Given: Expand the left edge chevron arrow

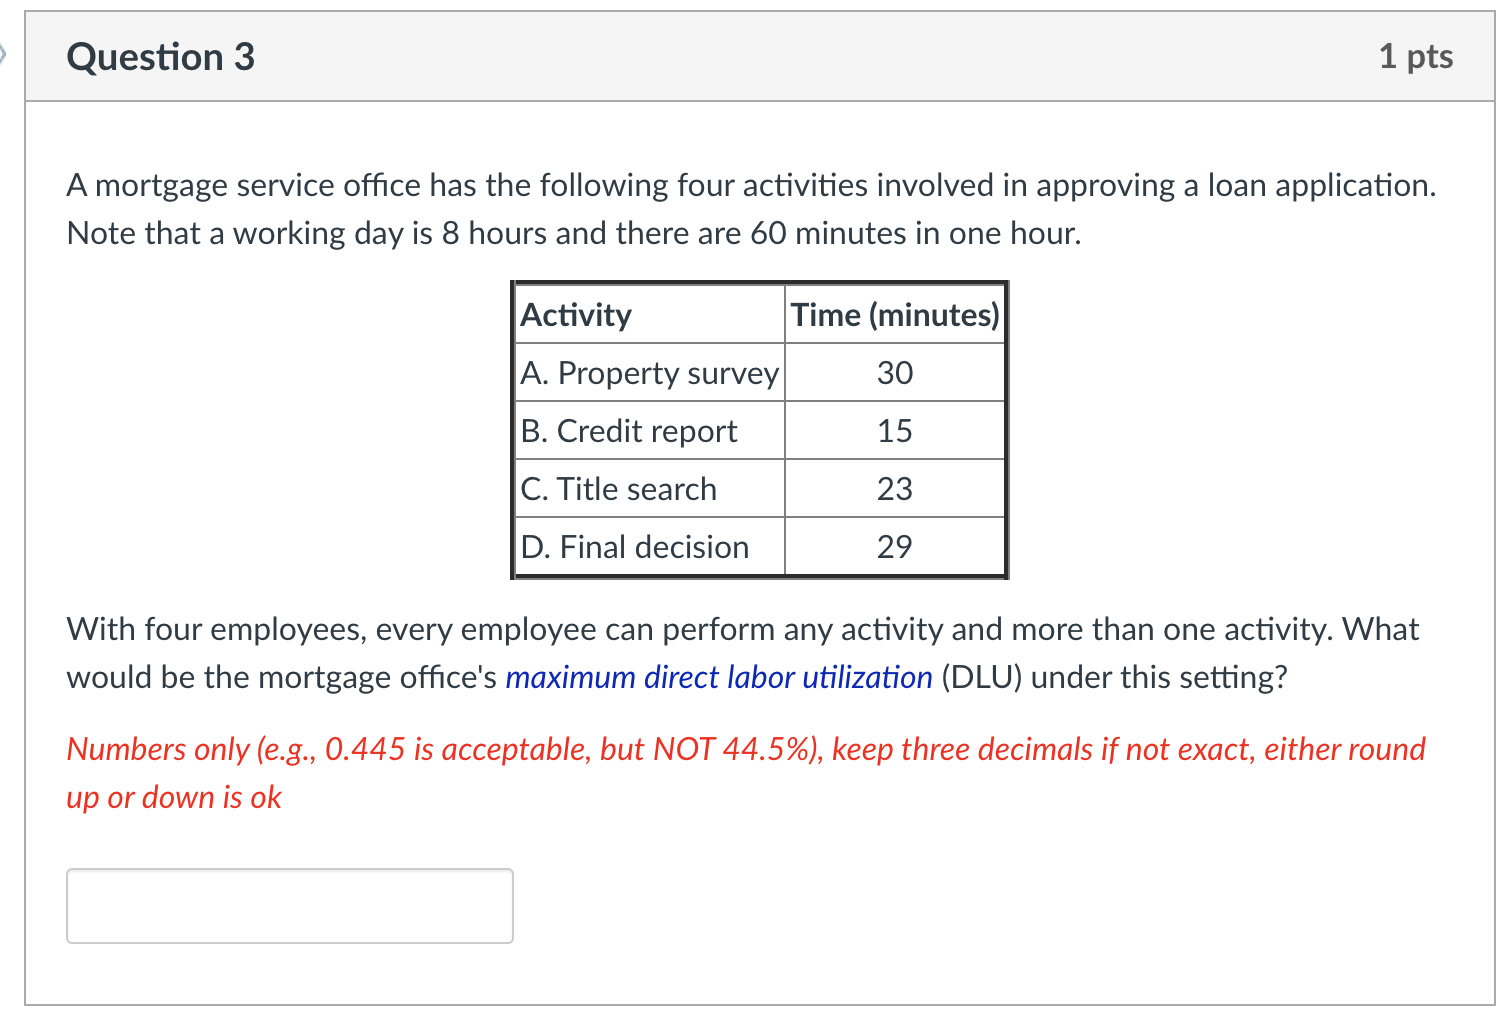Looking at the screenshot, I should pyautogui.click(x=5, y=57).
